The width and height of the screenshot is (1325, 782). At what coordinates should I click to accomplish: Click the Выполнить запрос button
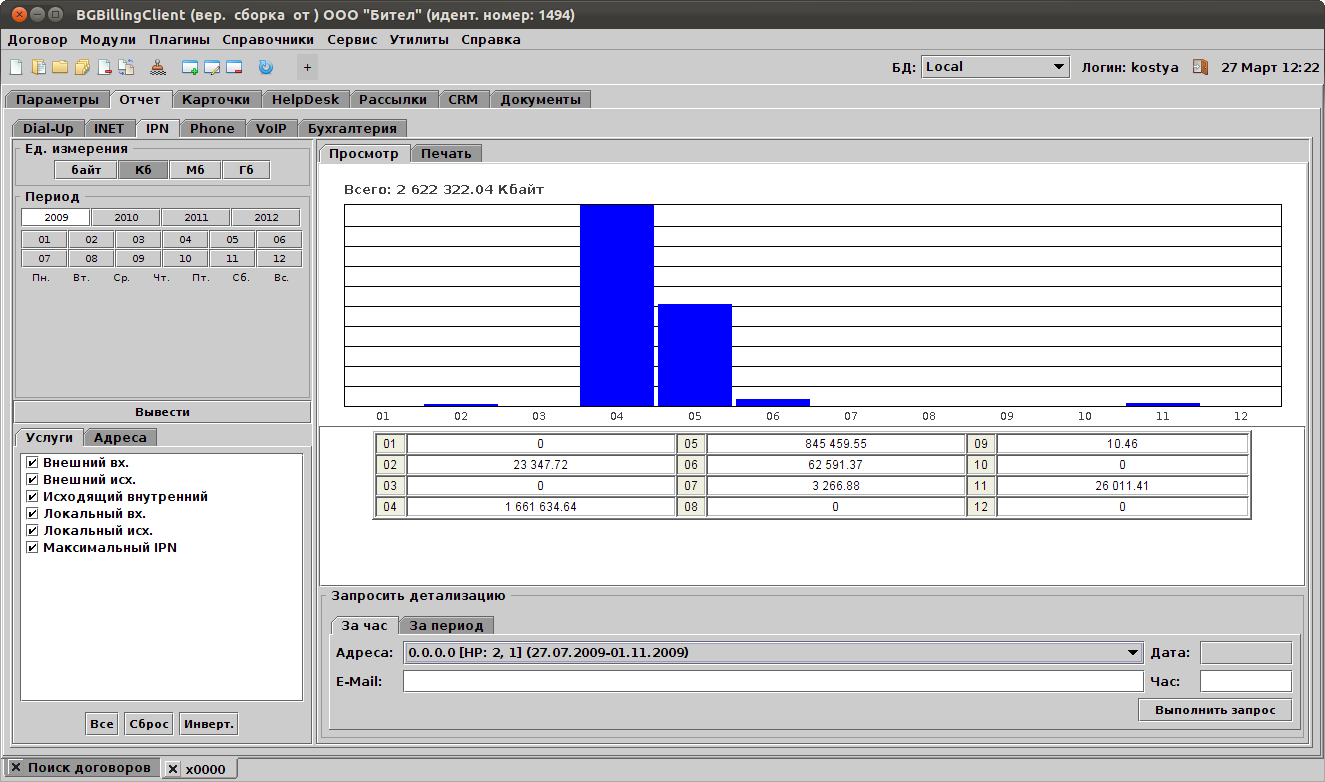tap(1214, 710)
